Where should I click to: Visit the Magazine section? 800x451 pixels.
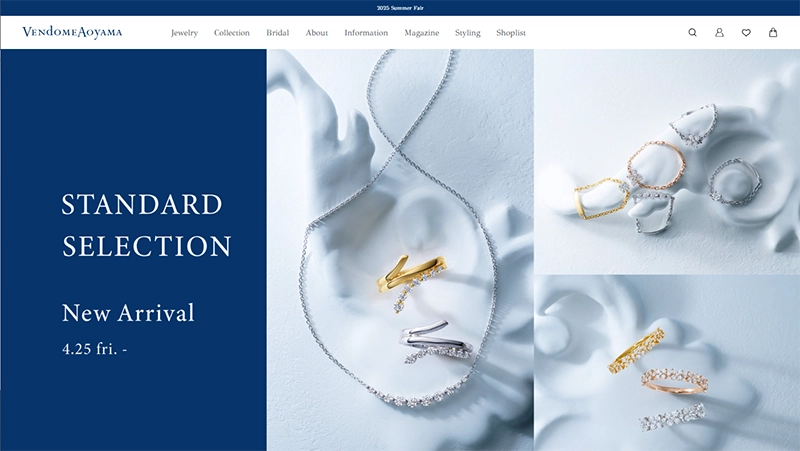click(421, 33)
